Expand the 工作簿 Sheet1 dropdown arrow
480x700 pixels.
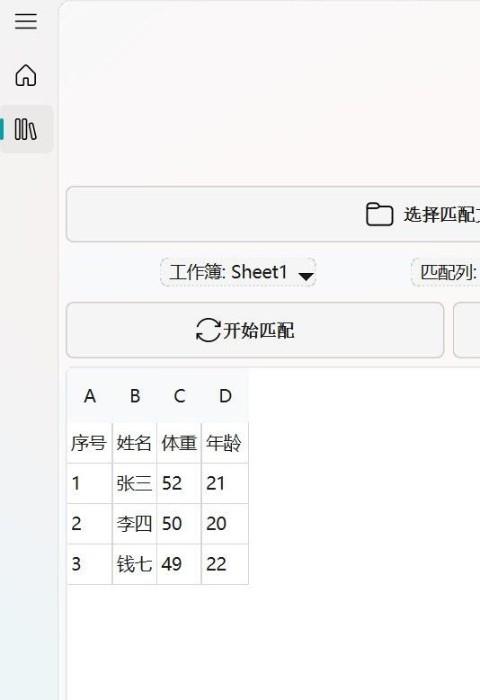pos(306,276)
